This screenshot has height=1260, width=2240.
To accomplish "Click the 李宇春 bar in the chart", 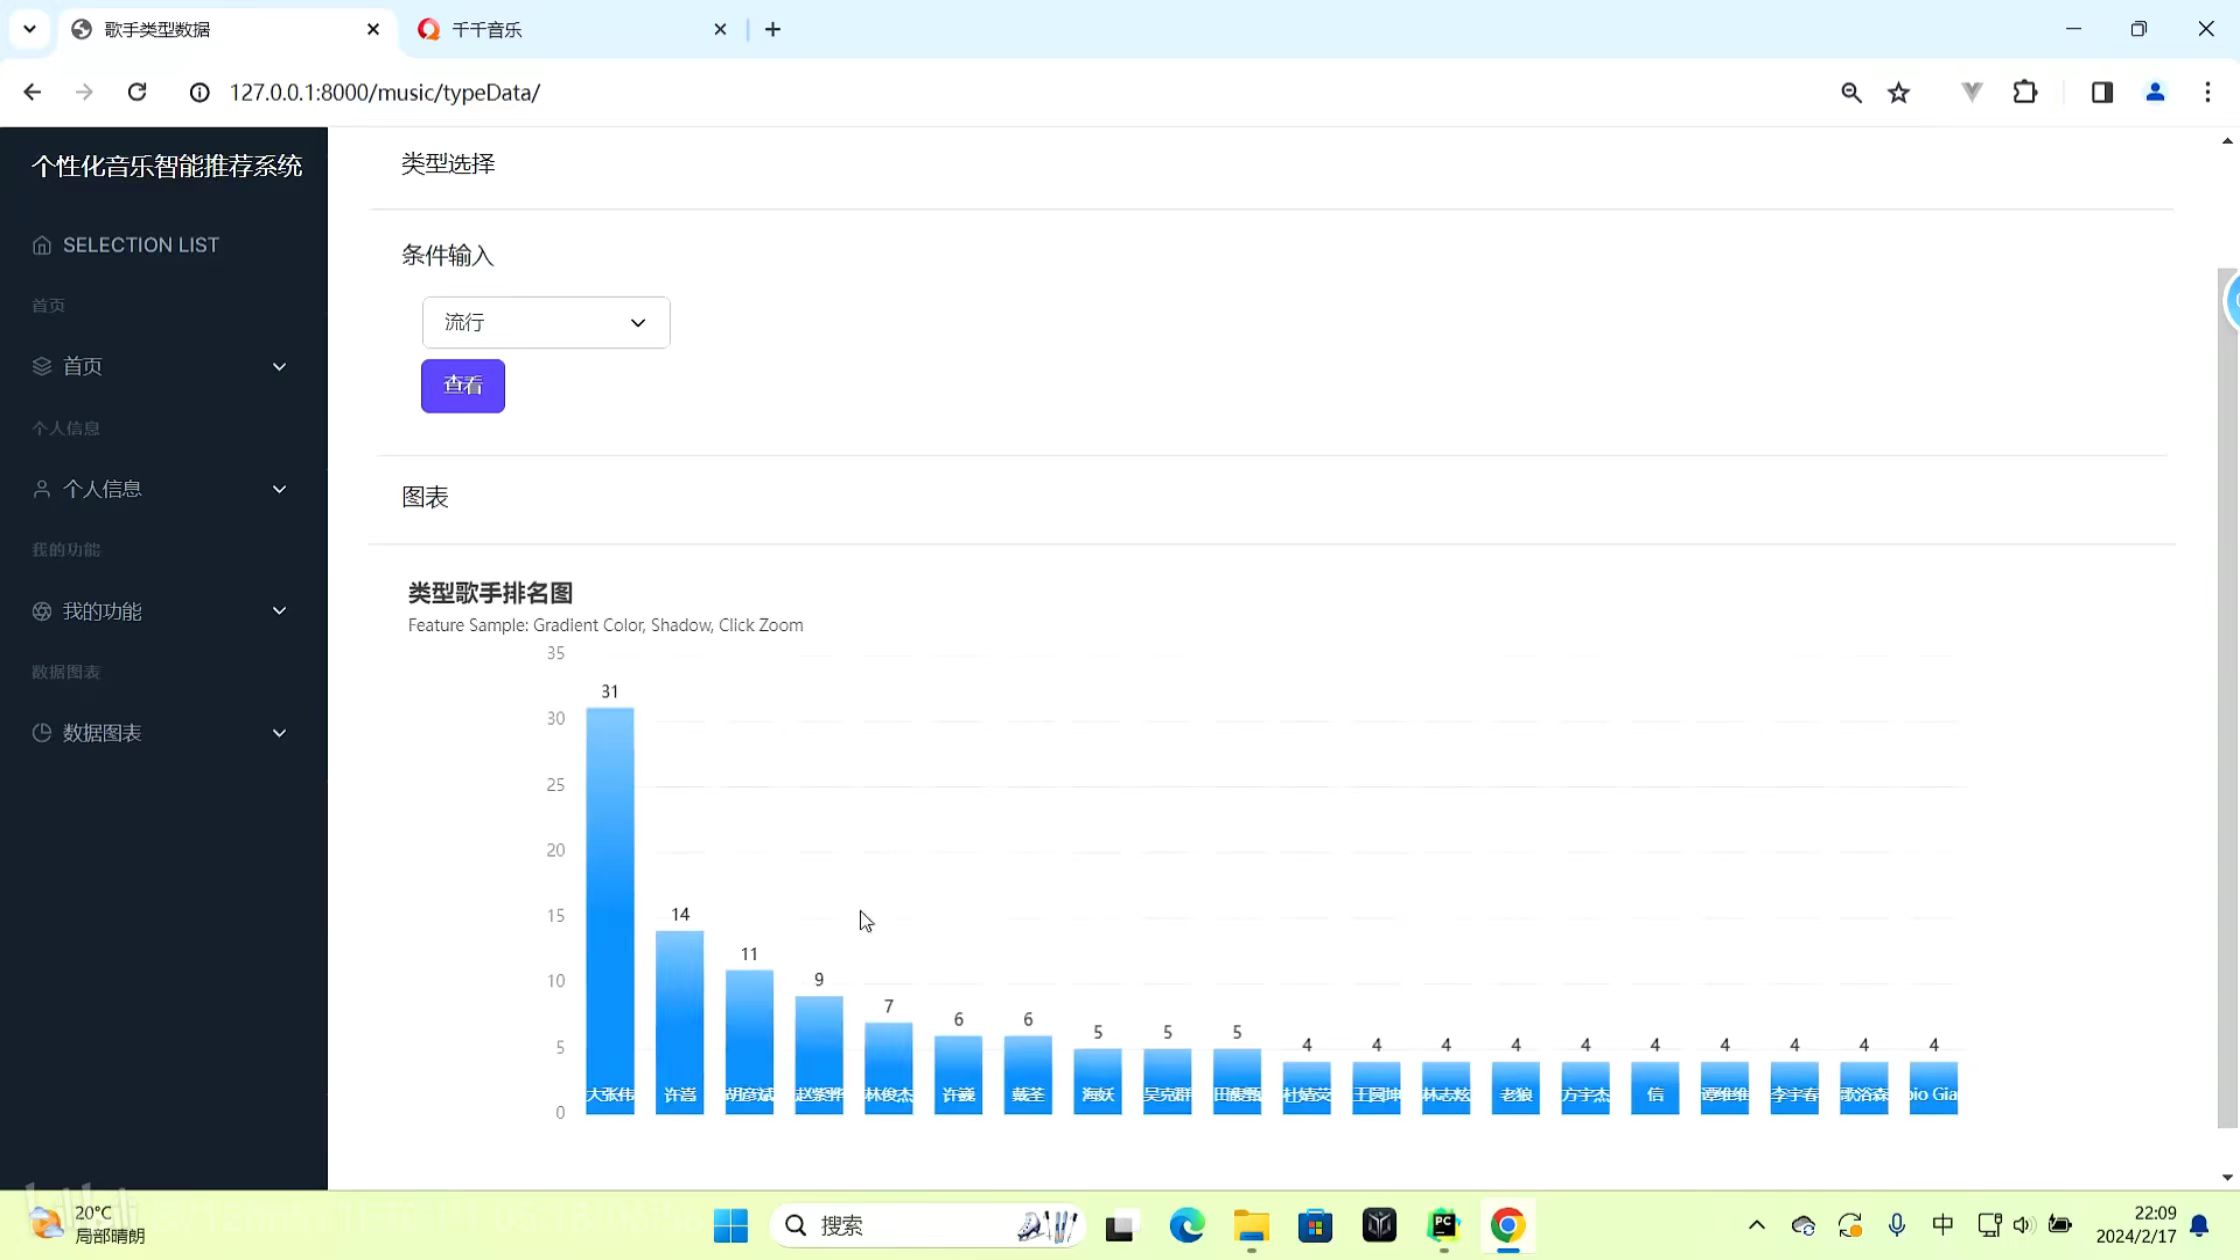I will click(1794, 1087).
